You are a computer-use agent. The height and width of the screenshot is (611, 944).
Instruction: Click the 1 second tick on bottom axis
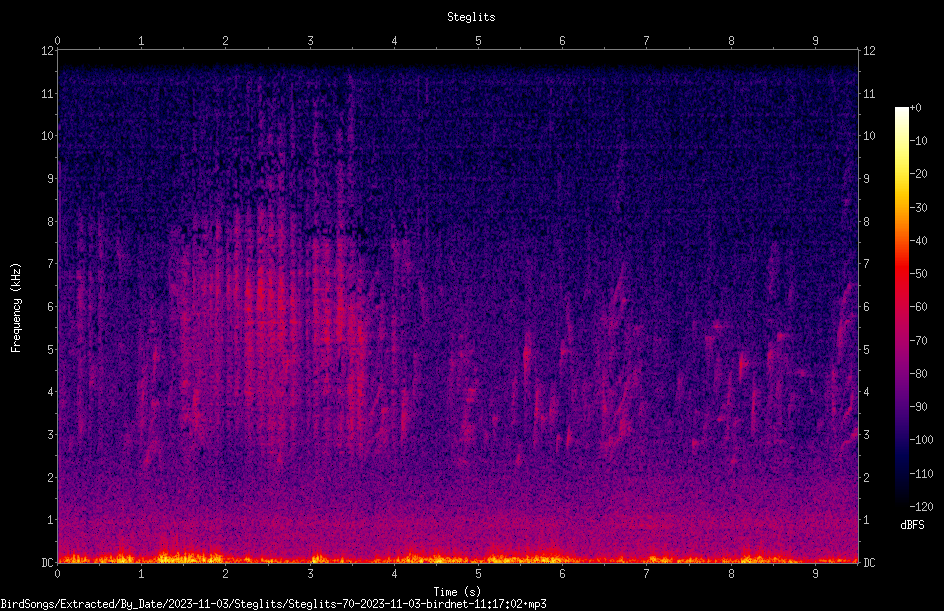tap(141, 574)
